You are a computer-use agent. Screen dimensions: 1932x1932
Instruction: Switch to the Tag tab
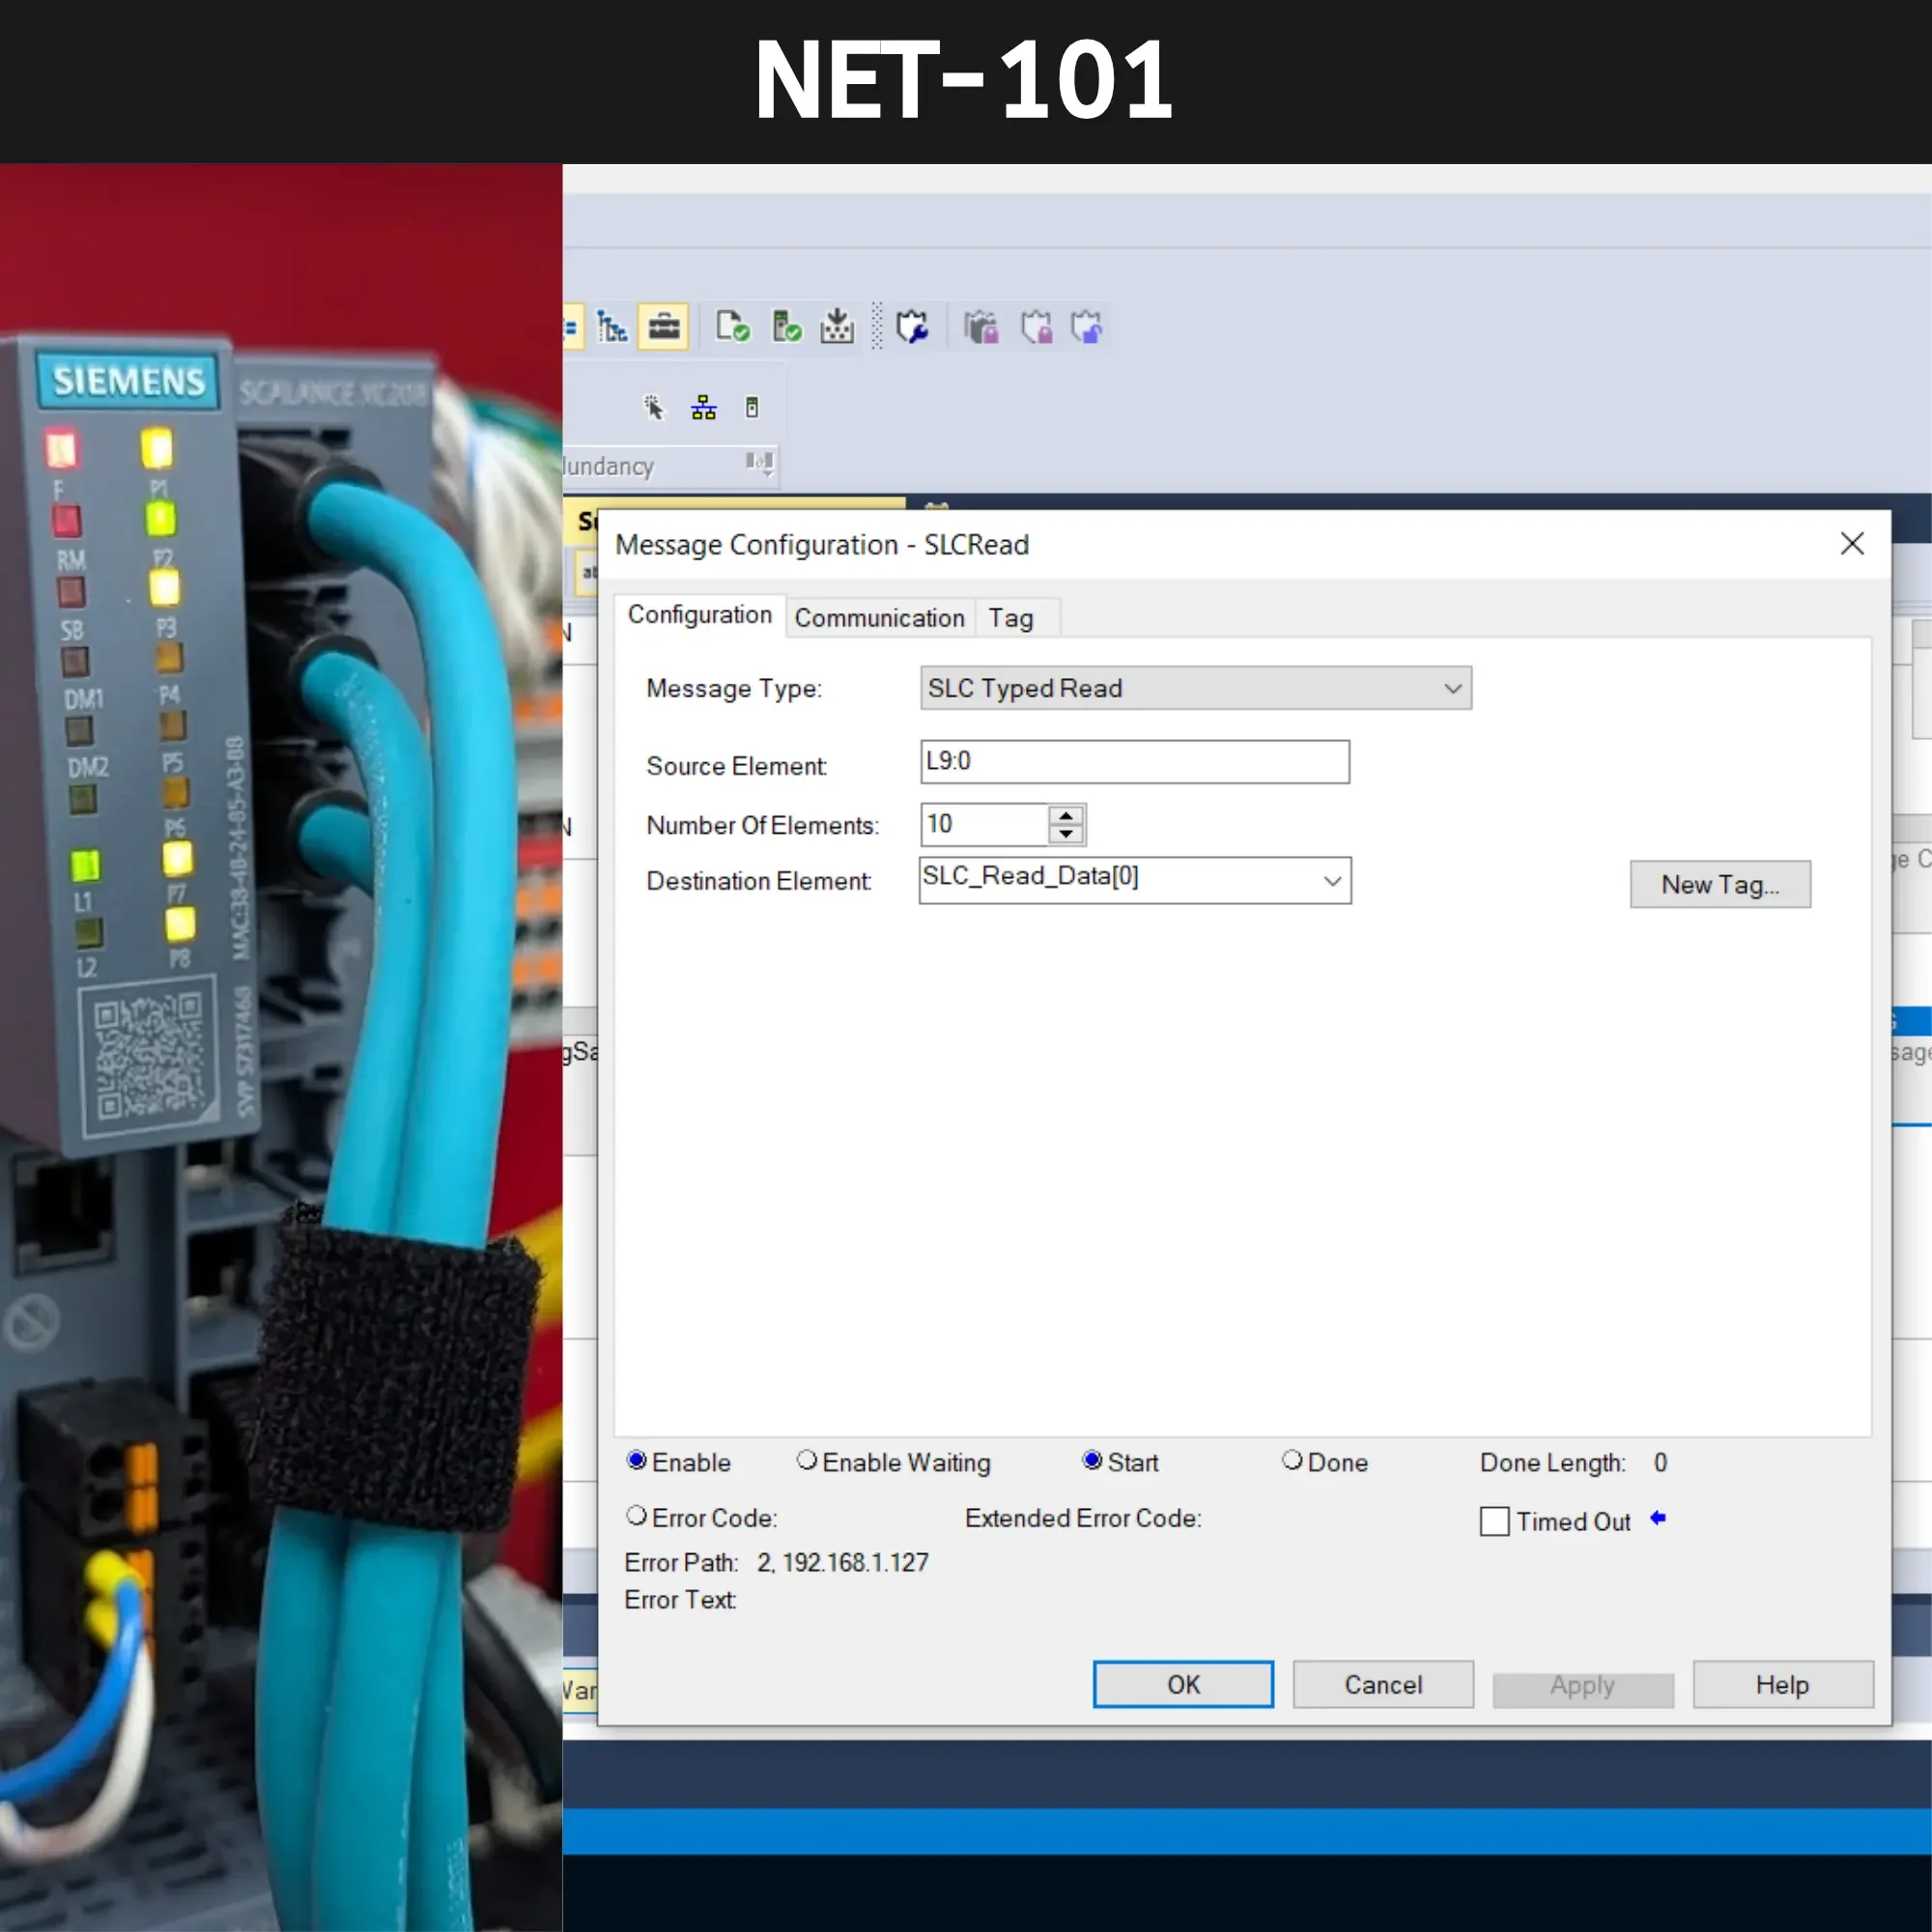pos(1011,618)
